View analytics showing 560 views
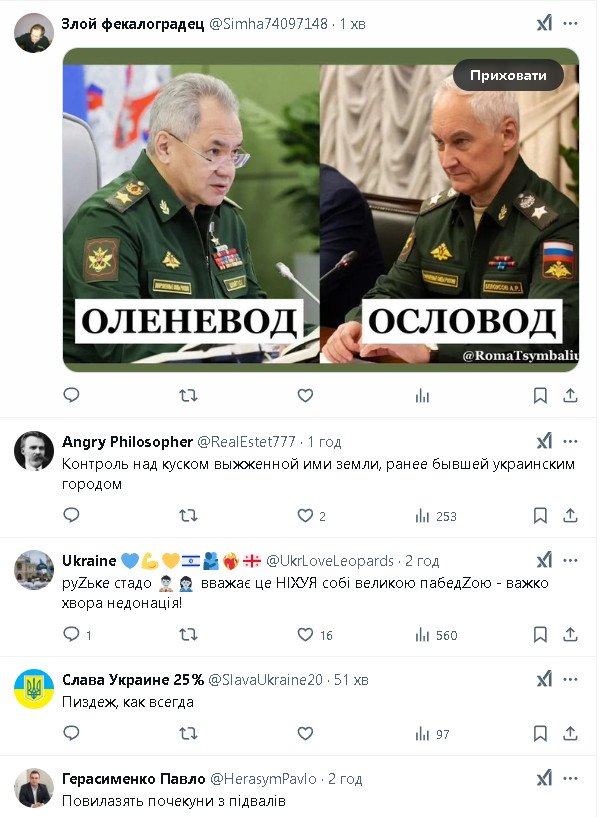Image resolution: width=605 pixels, height=817 pixels. pyautogui.click(x=436, y=635)
